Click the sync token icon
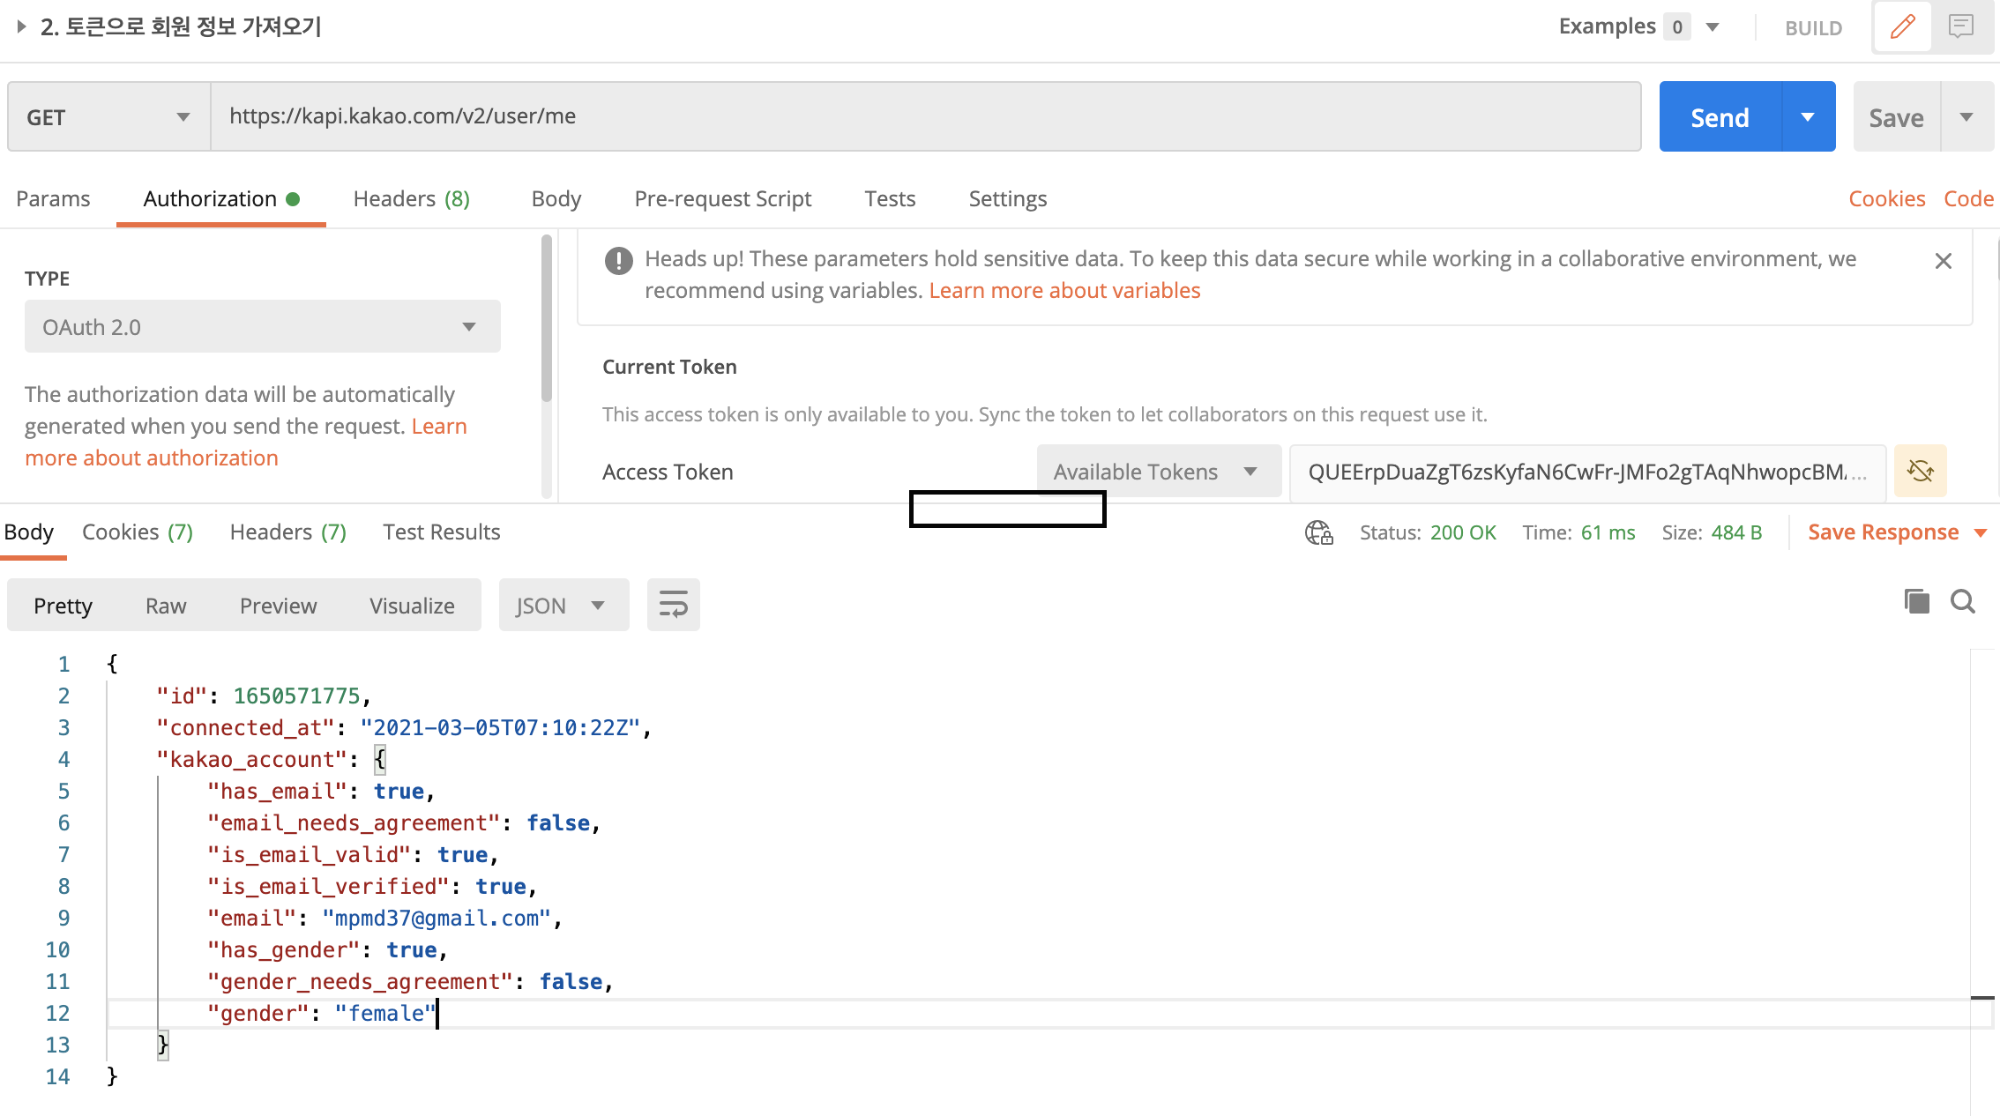This screenshot has height=1116, width=2000. click(1919, 471)
